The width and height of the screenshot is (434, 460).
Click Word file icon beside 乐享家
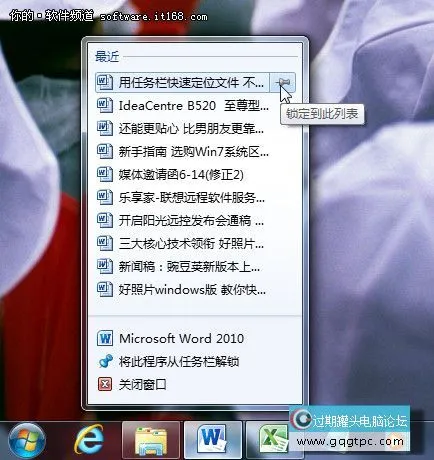105,198
